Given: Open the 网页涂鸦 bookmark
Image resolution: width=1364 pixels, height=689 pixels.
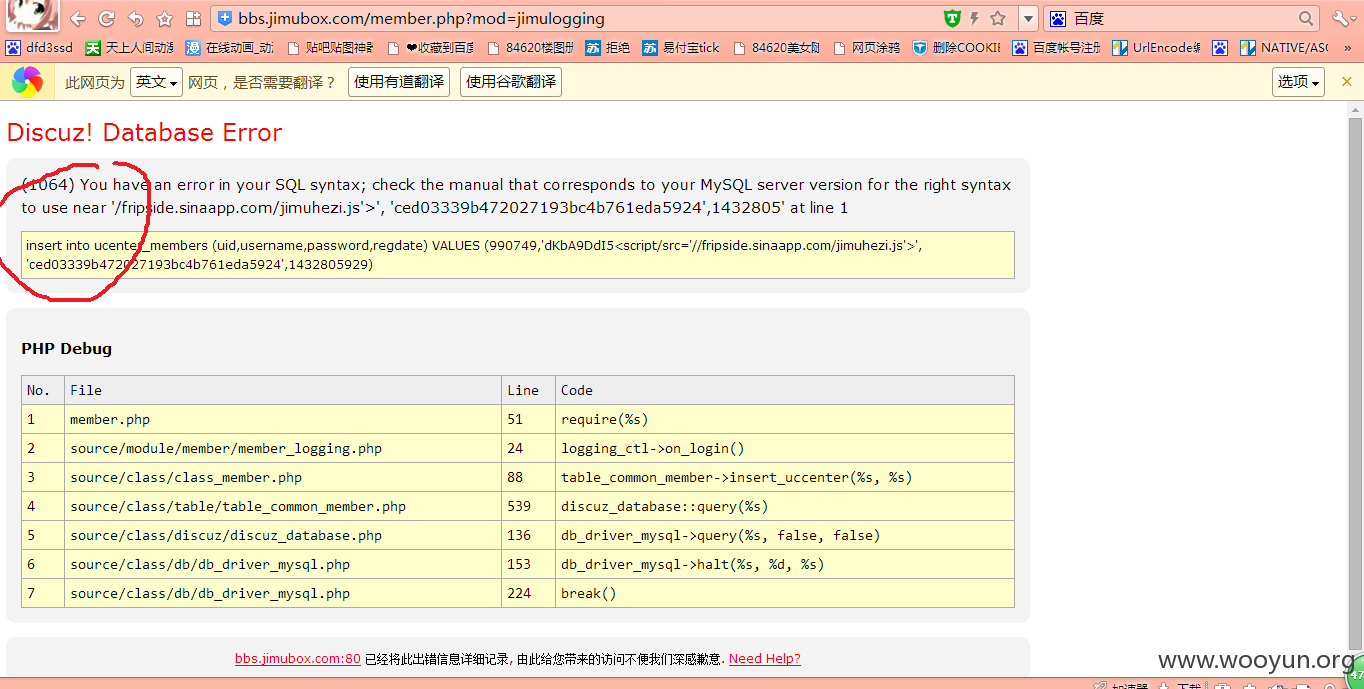Looking at the screenshot, I should pyautogui.click(x=866, y=47).
